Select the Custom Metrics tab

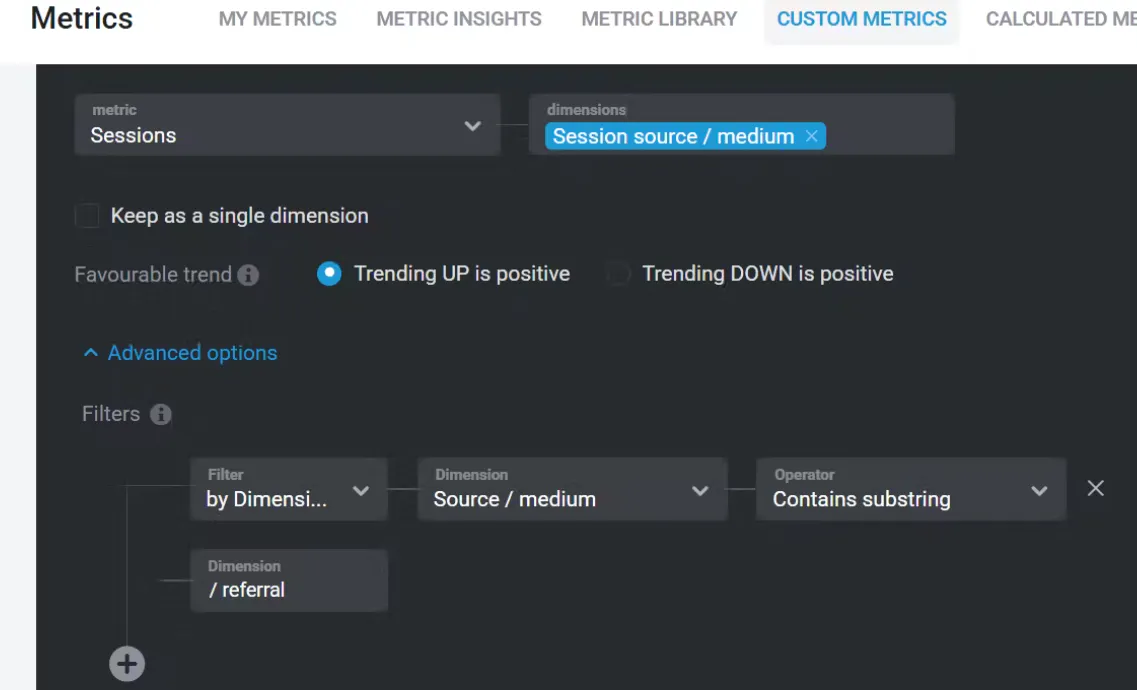(861, 19)
